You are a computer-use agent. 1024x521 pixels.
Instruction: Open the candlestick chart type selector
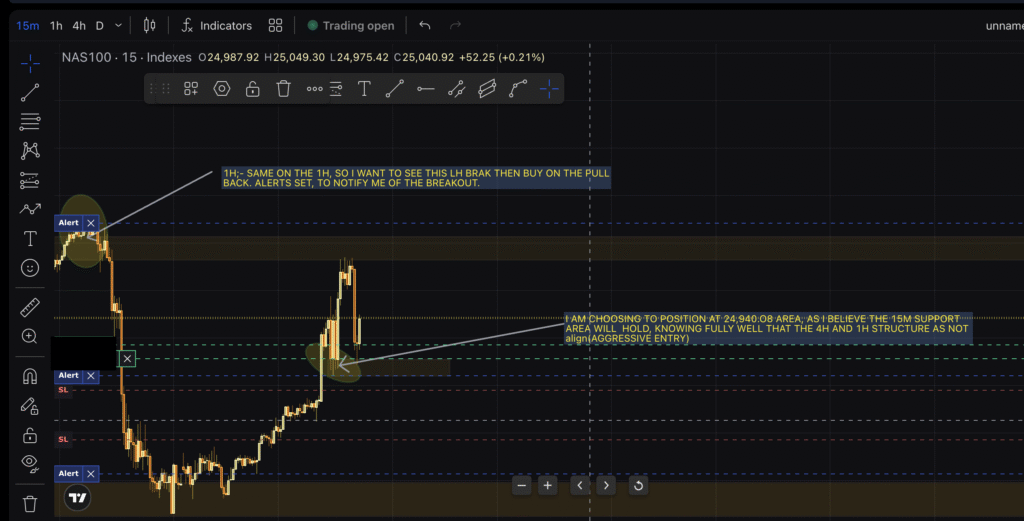coord(150,25)
